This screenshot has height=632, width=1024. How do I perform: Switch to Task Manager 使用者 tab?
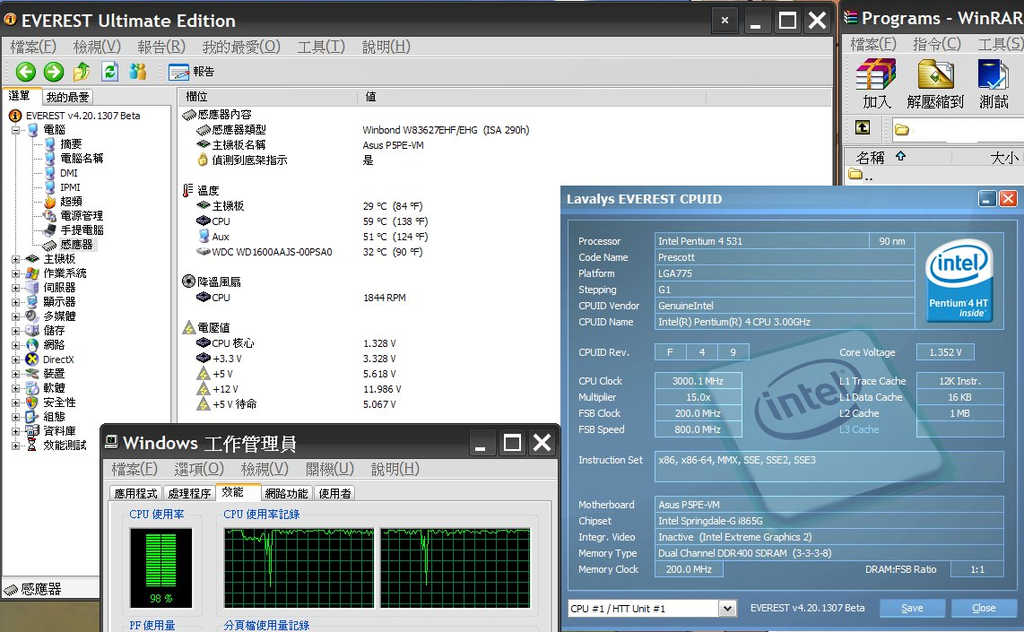click(x=334, y=494)
